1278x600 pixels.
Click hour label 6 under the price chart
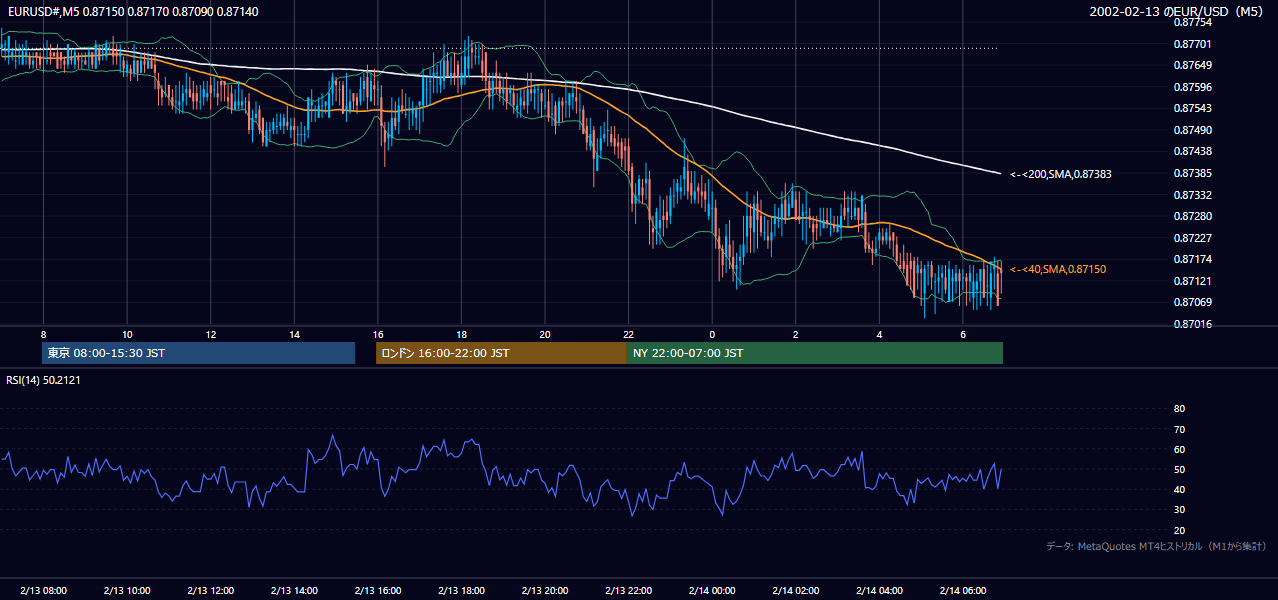[962, 334]
